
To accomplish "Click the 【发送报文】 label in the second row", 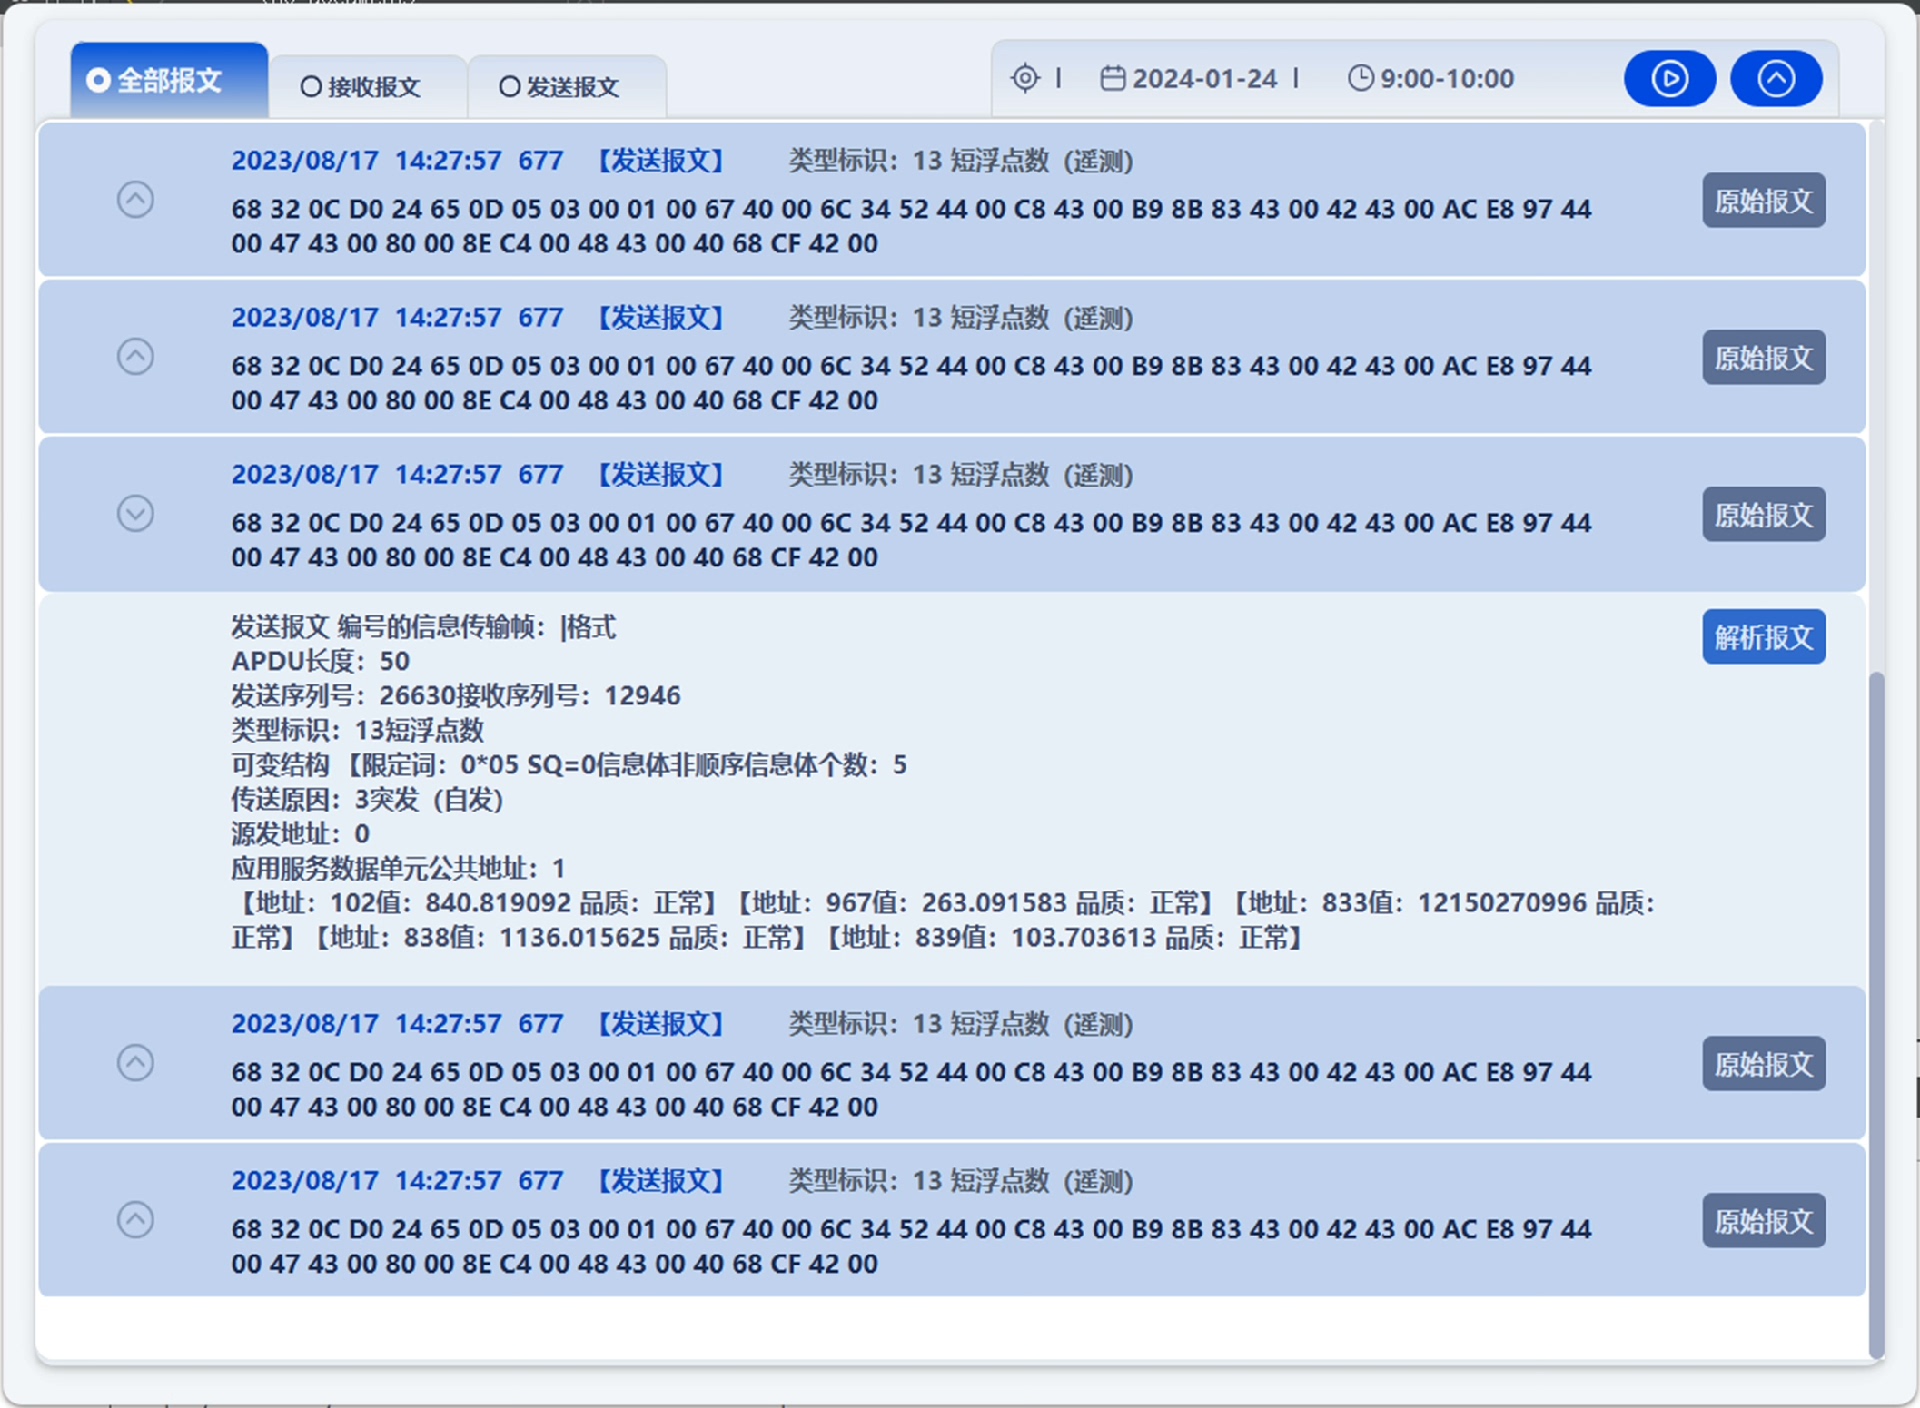I will coord(660,318).
